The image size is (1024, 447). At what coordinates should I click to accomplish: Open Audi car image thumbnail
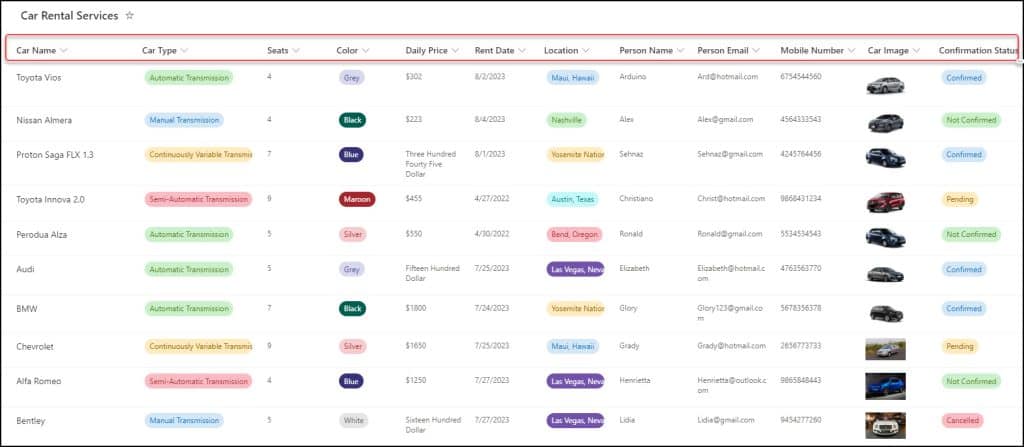[885, 274]
